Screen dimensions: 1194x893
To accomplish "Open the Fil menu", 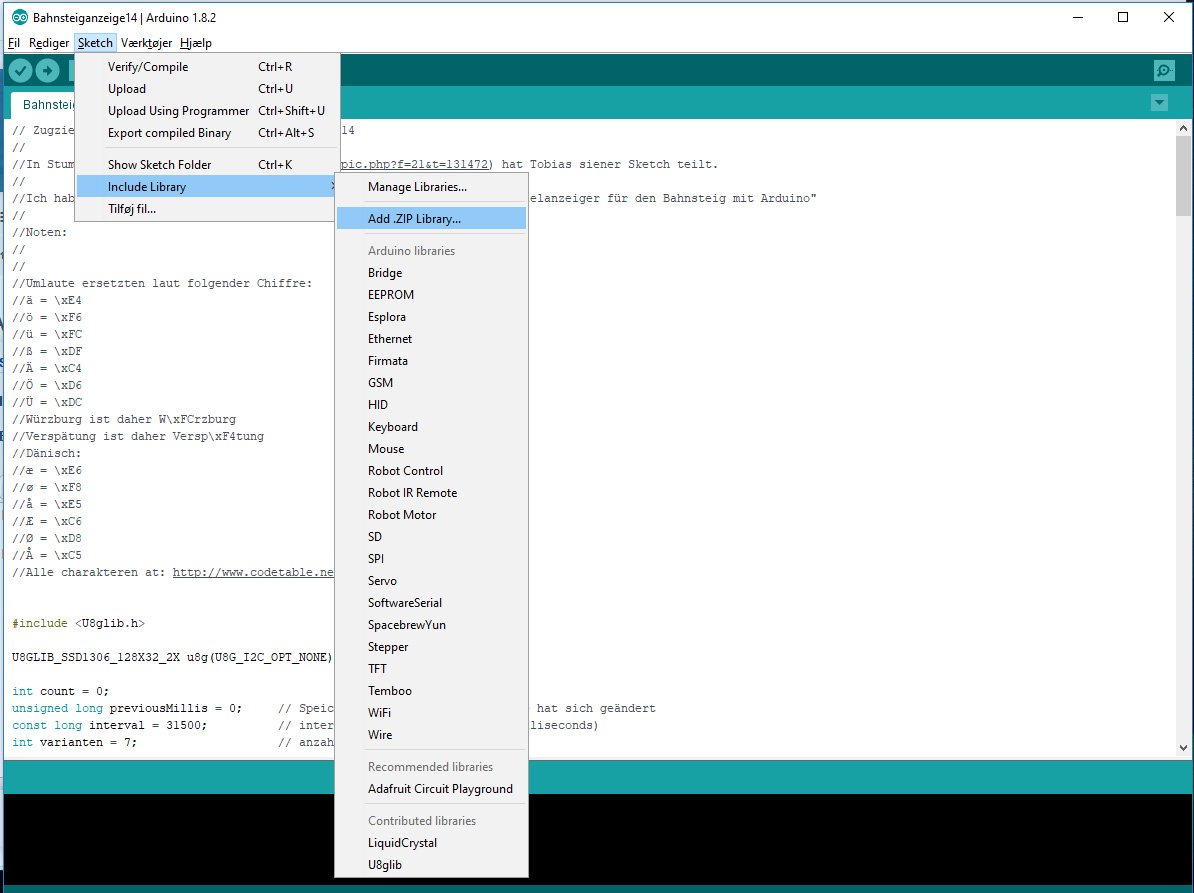I will tap(14, 43).
